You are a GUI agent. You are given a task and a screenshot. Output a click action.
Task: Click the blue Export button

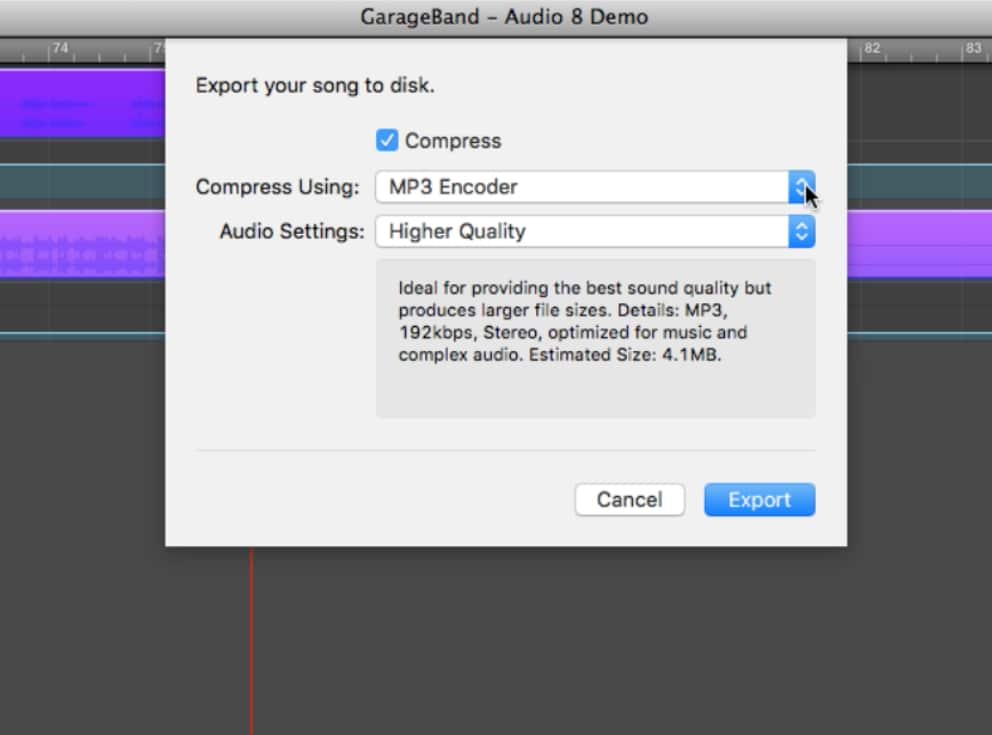pos(759,500)
